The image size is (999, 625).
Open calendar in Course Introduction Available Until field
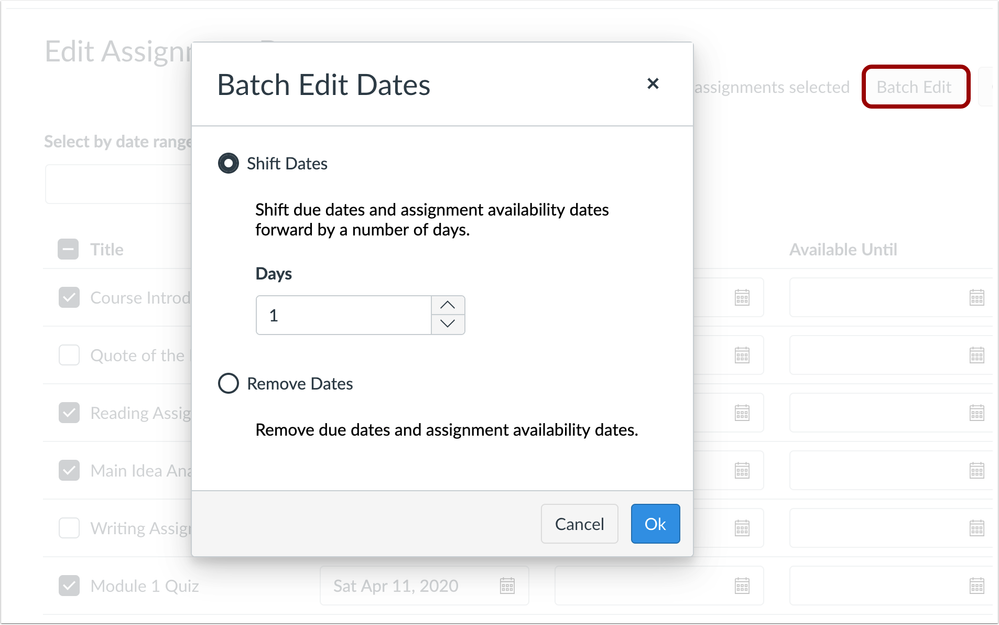click(x=978, y=296)
